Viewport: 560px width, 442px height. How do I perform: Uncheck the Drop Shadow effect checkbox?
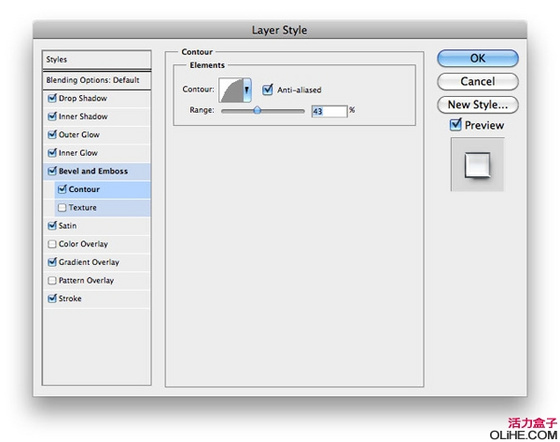[x=52, y=97]
